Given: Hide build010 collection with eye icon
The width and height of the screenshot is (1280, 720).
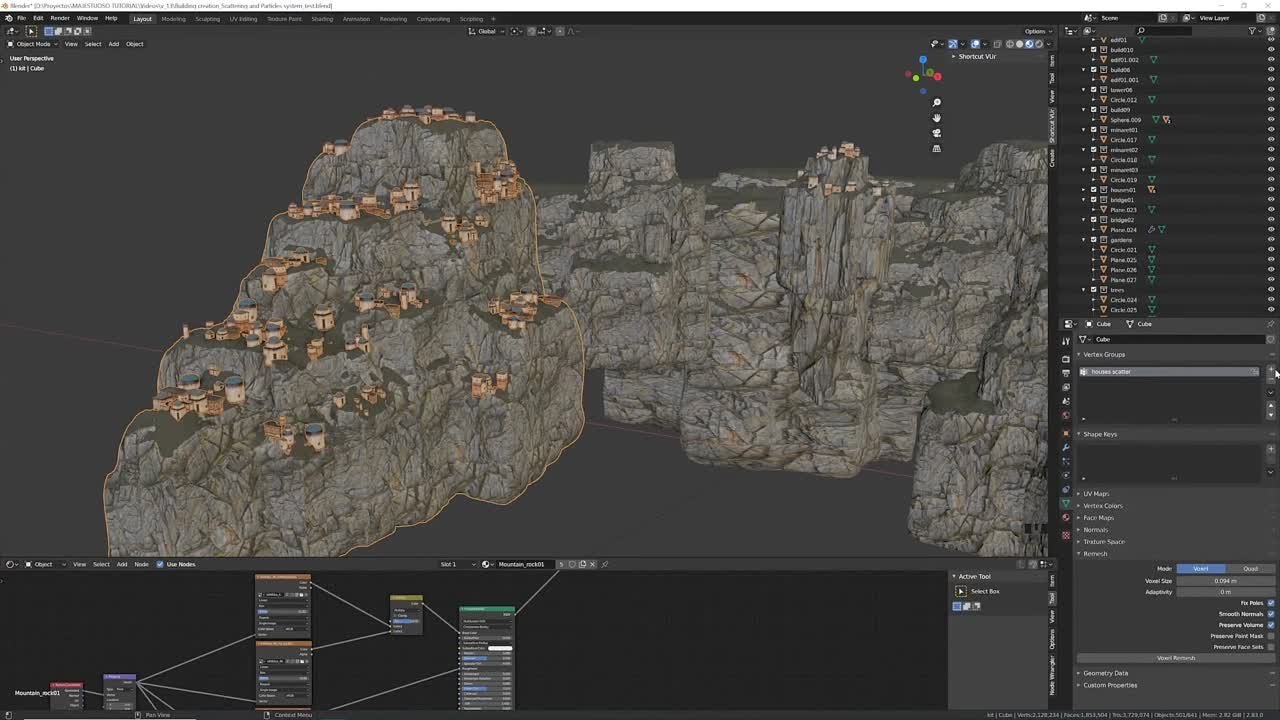Looking at the screenshot, I should click(x=1271, y=50).
